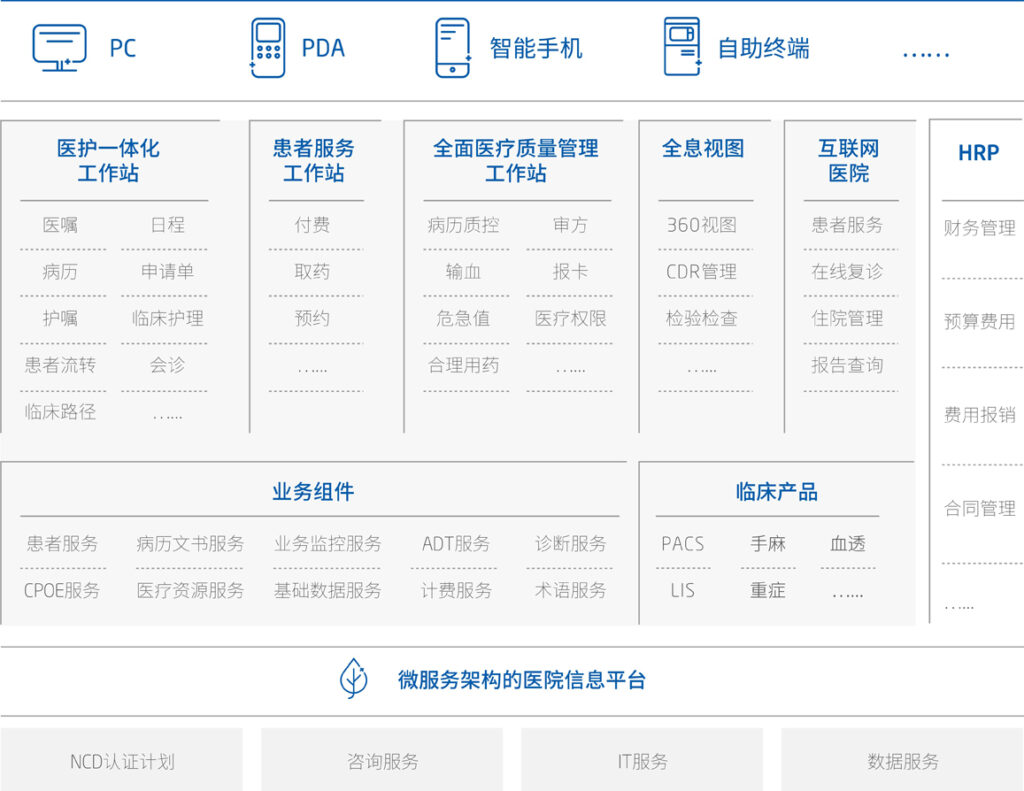
Task: Select 病历质控 in quality management panel
Action: [x=463, y=225]
